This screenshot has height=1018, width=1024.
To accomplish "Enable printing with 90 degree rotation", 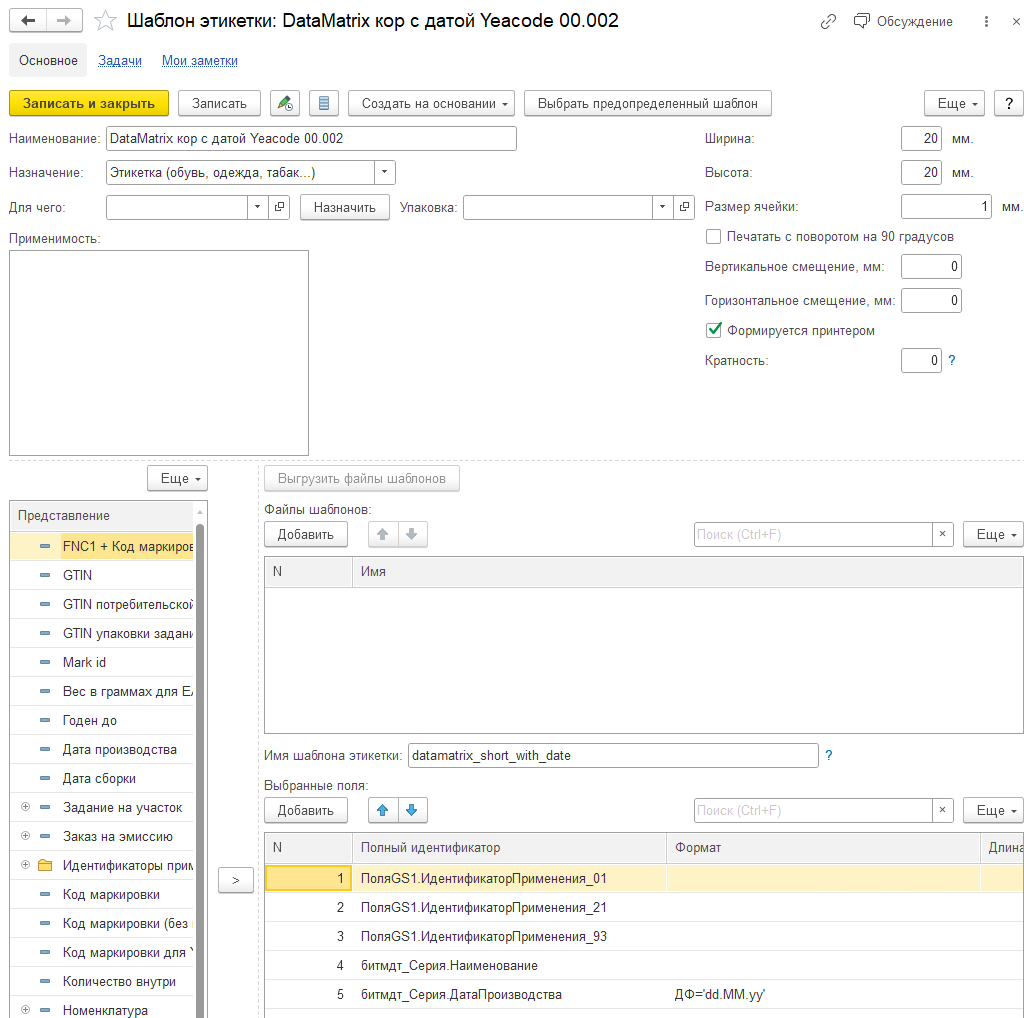I will coord(714,237).
